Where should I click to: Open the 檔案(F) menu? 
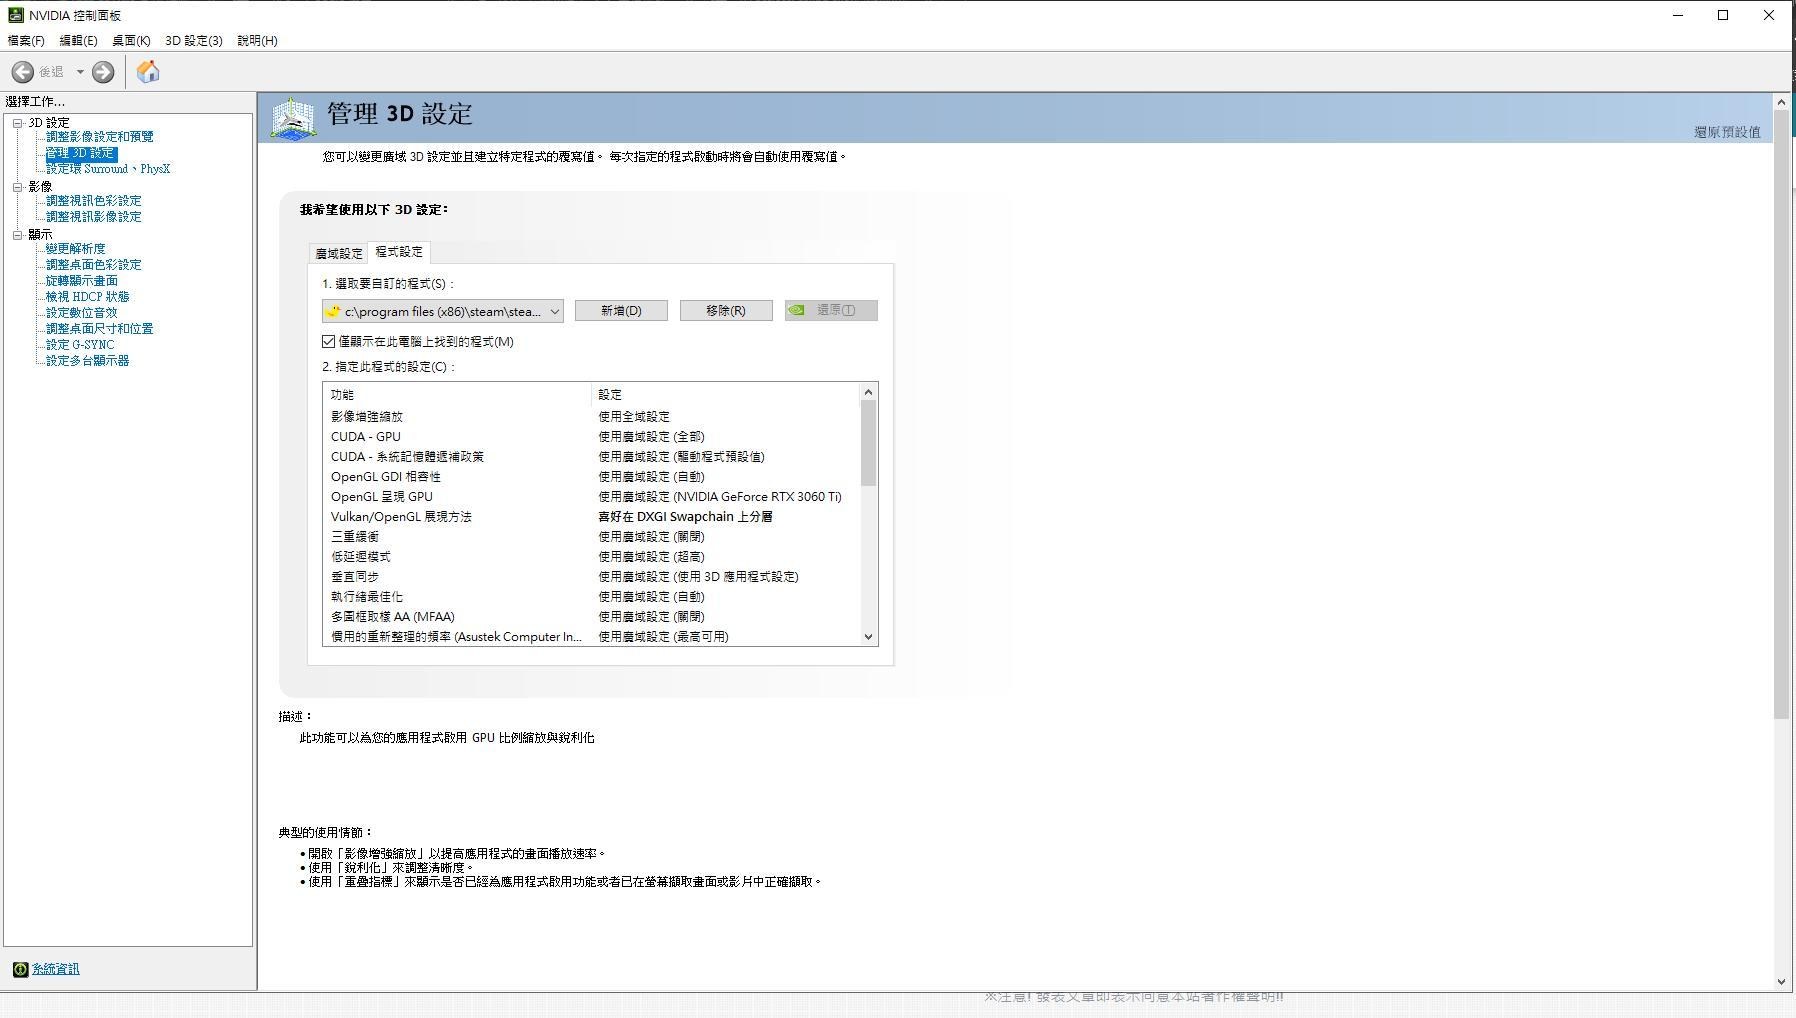[x=26, y=41]
